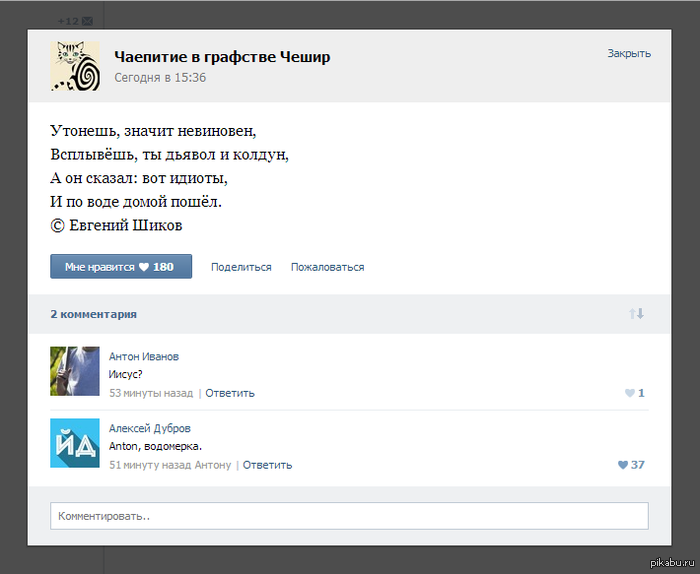Close the post via the Закрыть link
700x574 pixels.
(628, 53)
